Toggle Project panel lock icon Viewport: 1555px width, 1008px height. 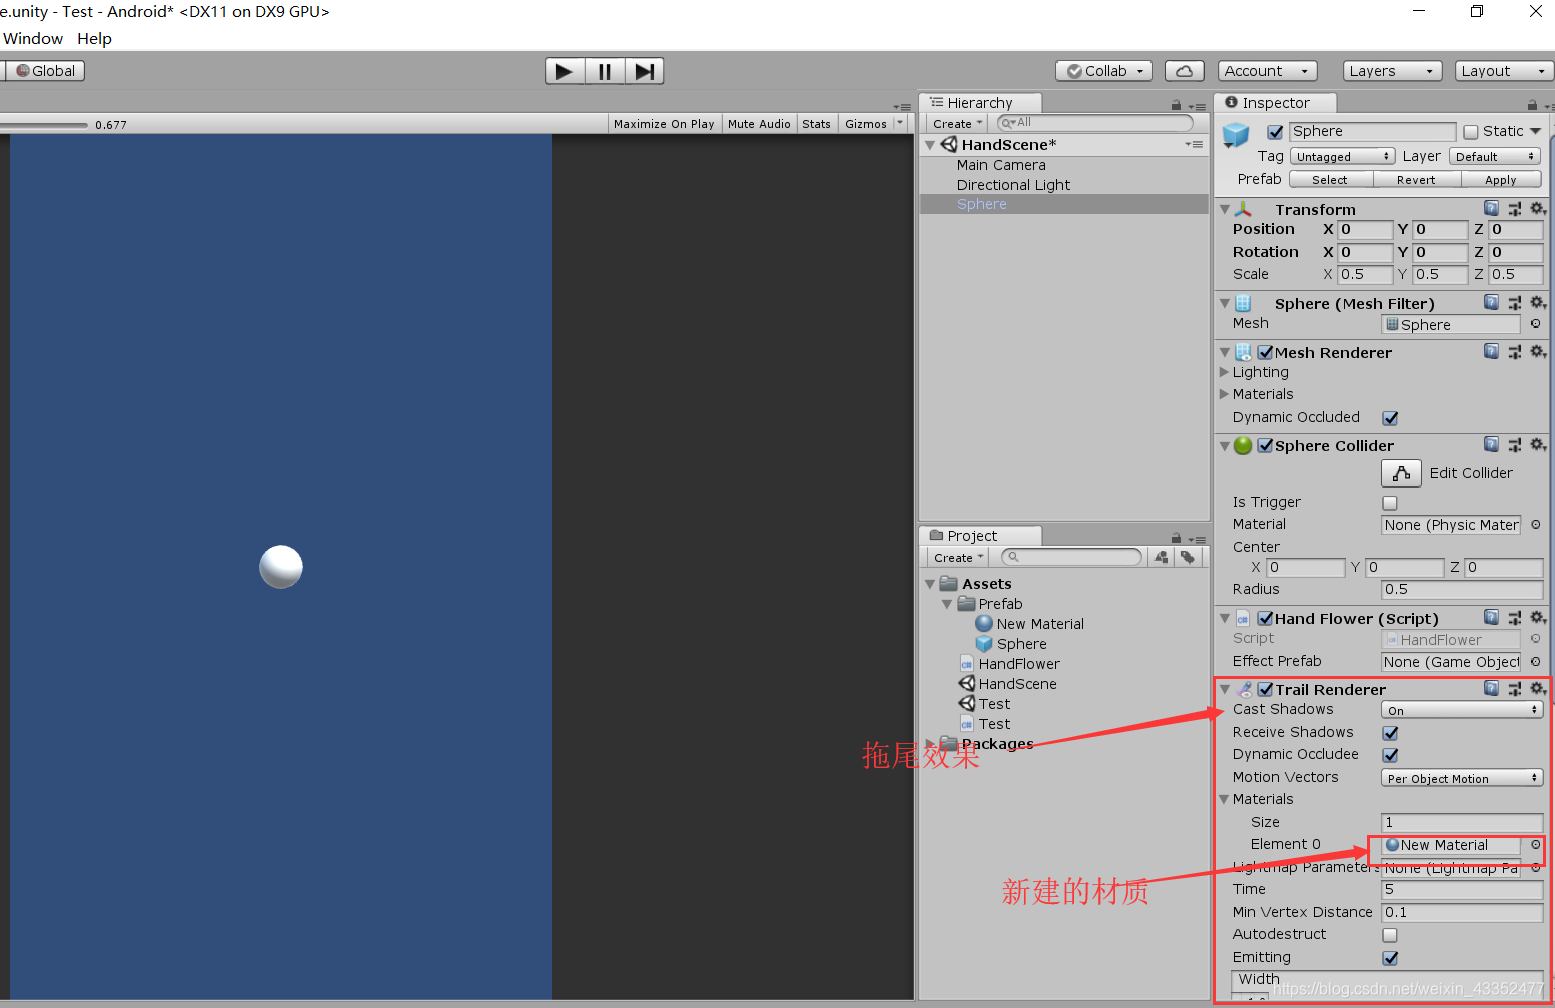click(1176, 538)
